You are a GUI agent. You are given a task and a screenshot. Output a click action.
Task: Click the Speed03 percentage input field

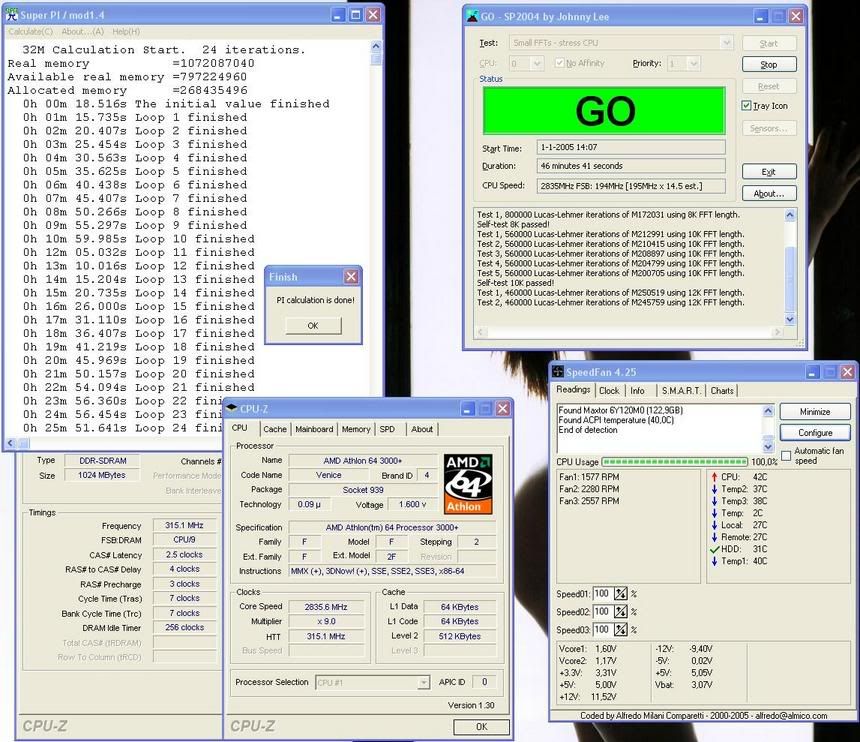point(602,630)
